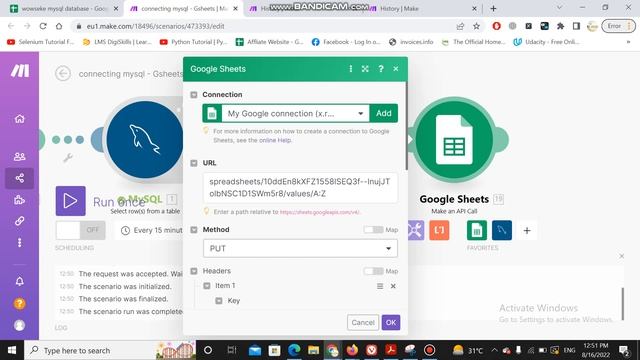The width and height of the screenshot is (640, 360).
Task: Click the purple tools icon in toolbar
Action: coord(415,230)
